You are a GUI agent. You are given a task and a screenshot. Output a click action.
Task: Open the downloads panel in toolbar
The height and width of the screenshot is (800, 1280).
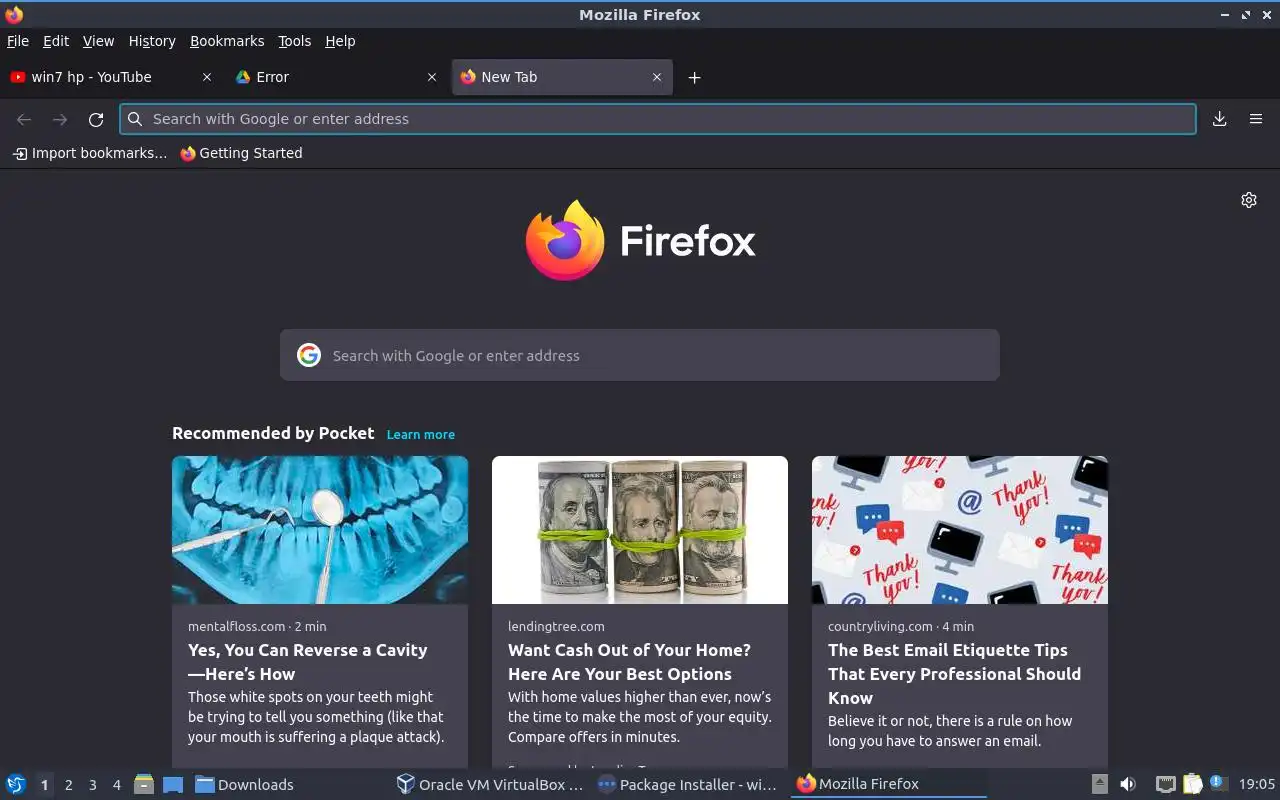1220,119
